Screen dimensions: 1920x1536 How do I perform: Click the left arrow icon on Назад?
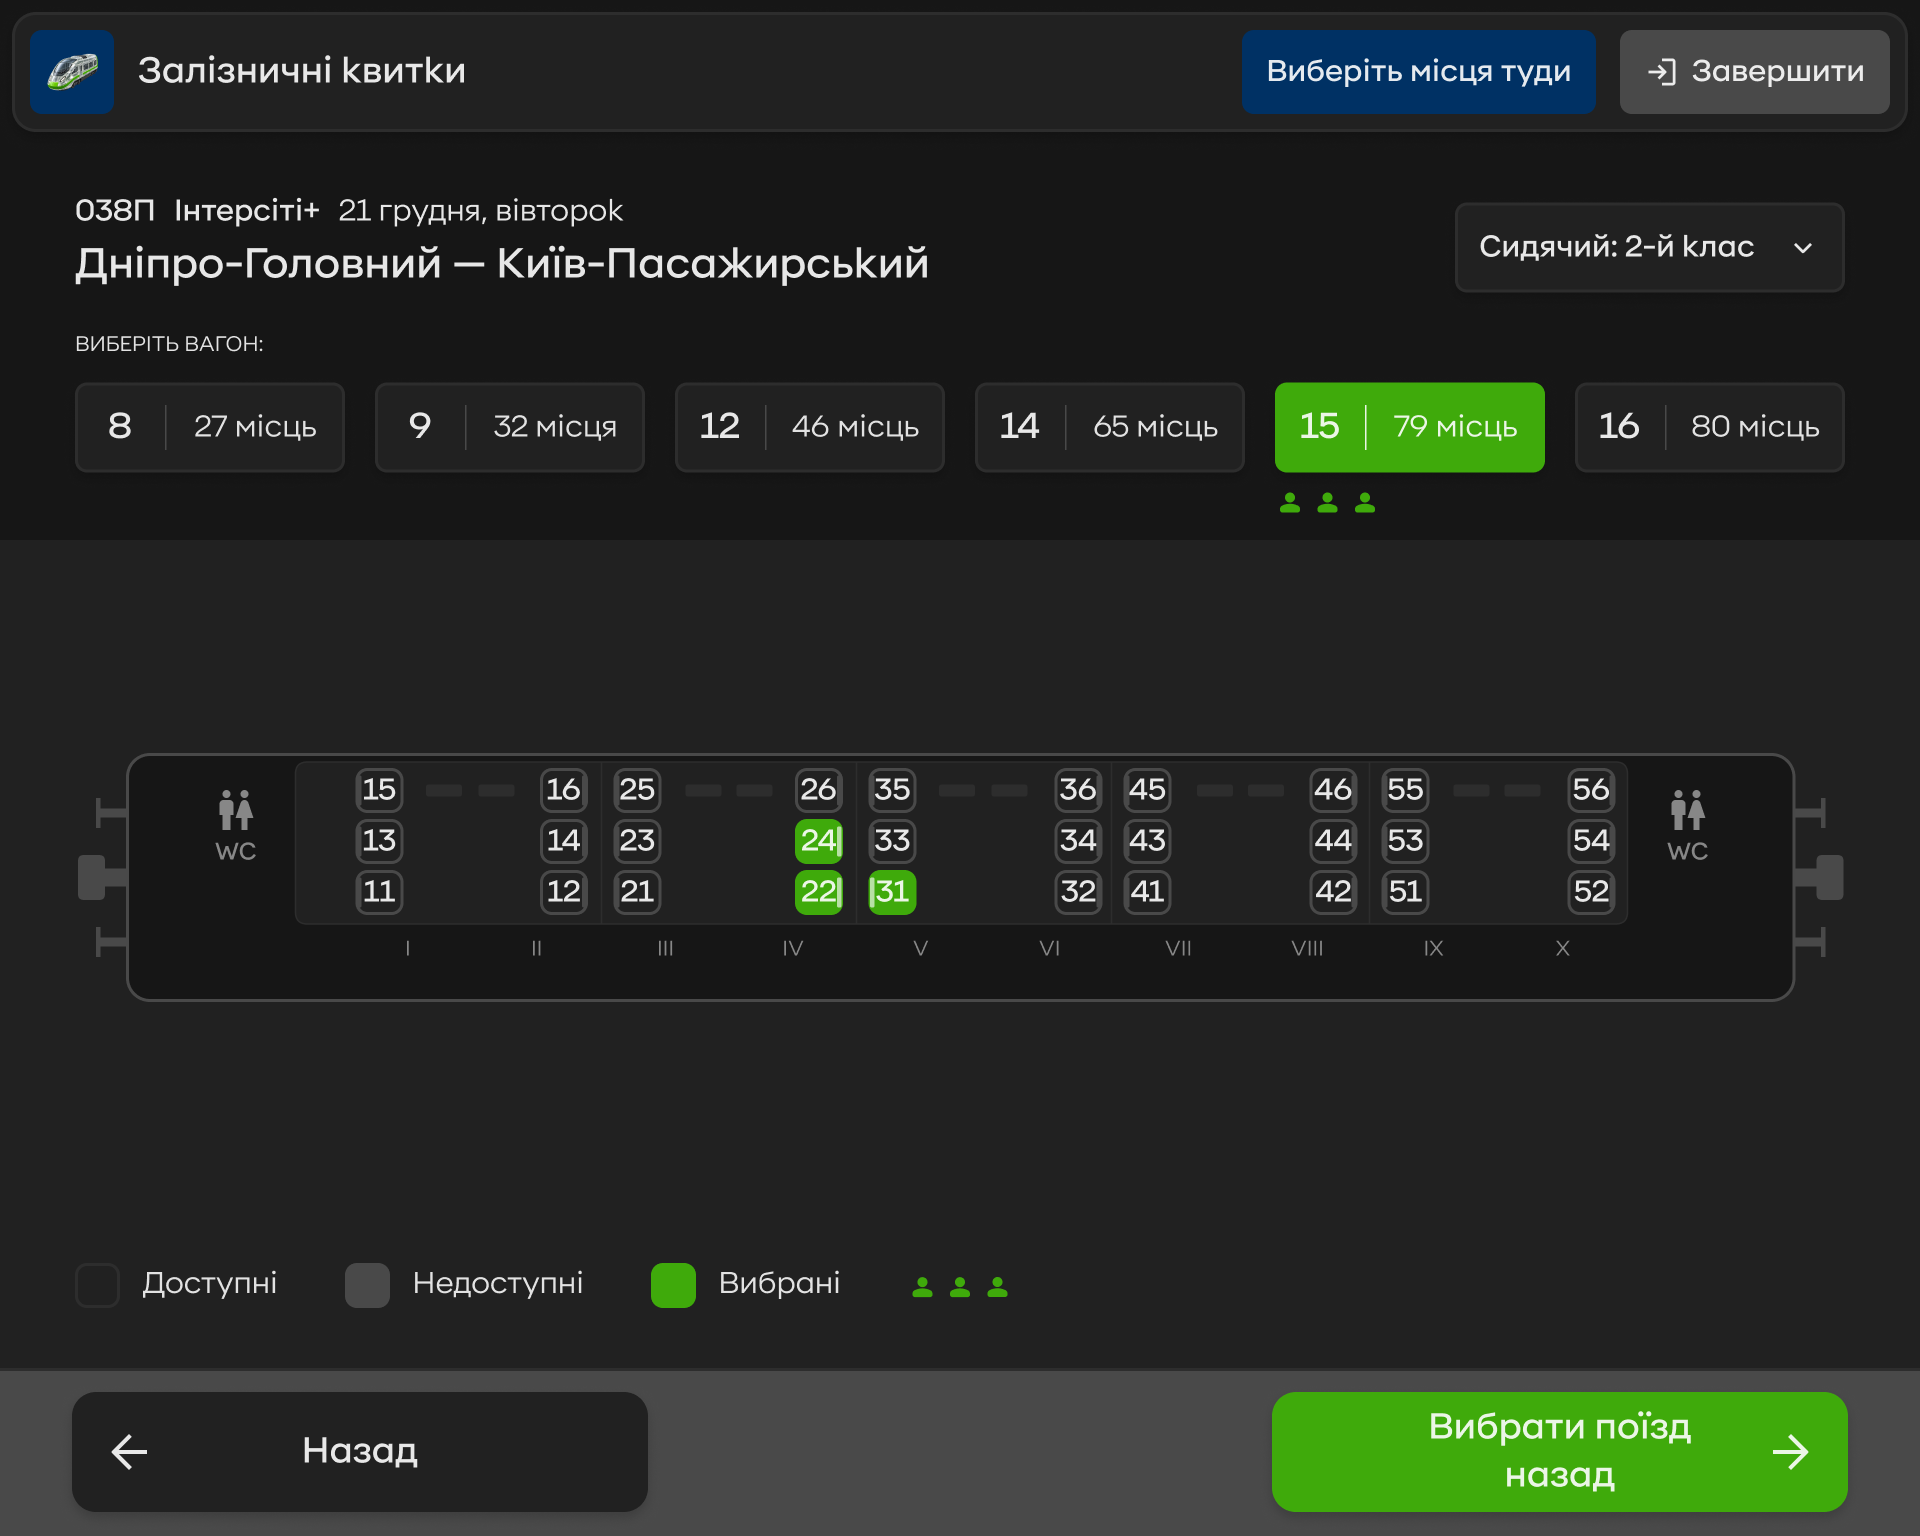[x=129, y=1451]
